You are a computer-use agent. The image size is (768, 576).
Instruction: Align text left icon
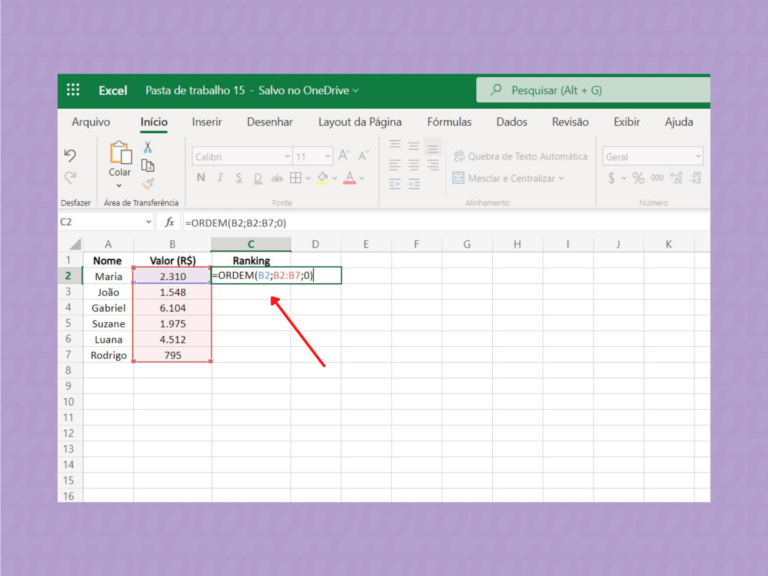(395, 165)
